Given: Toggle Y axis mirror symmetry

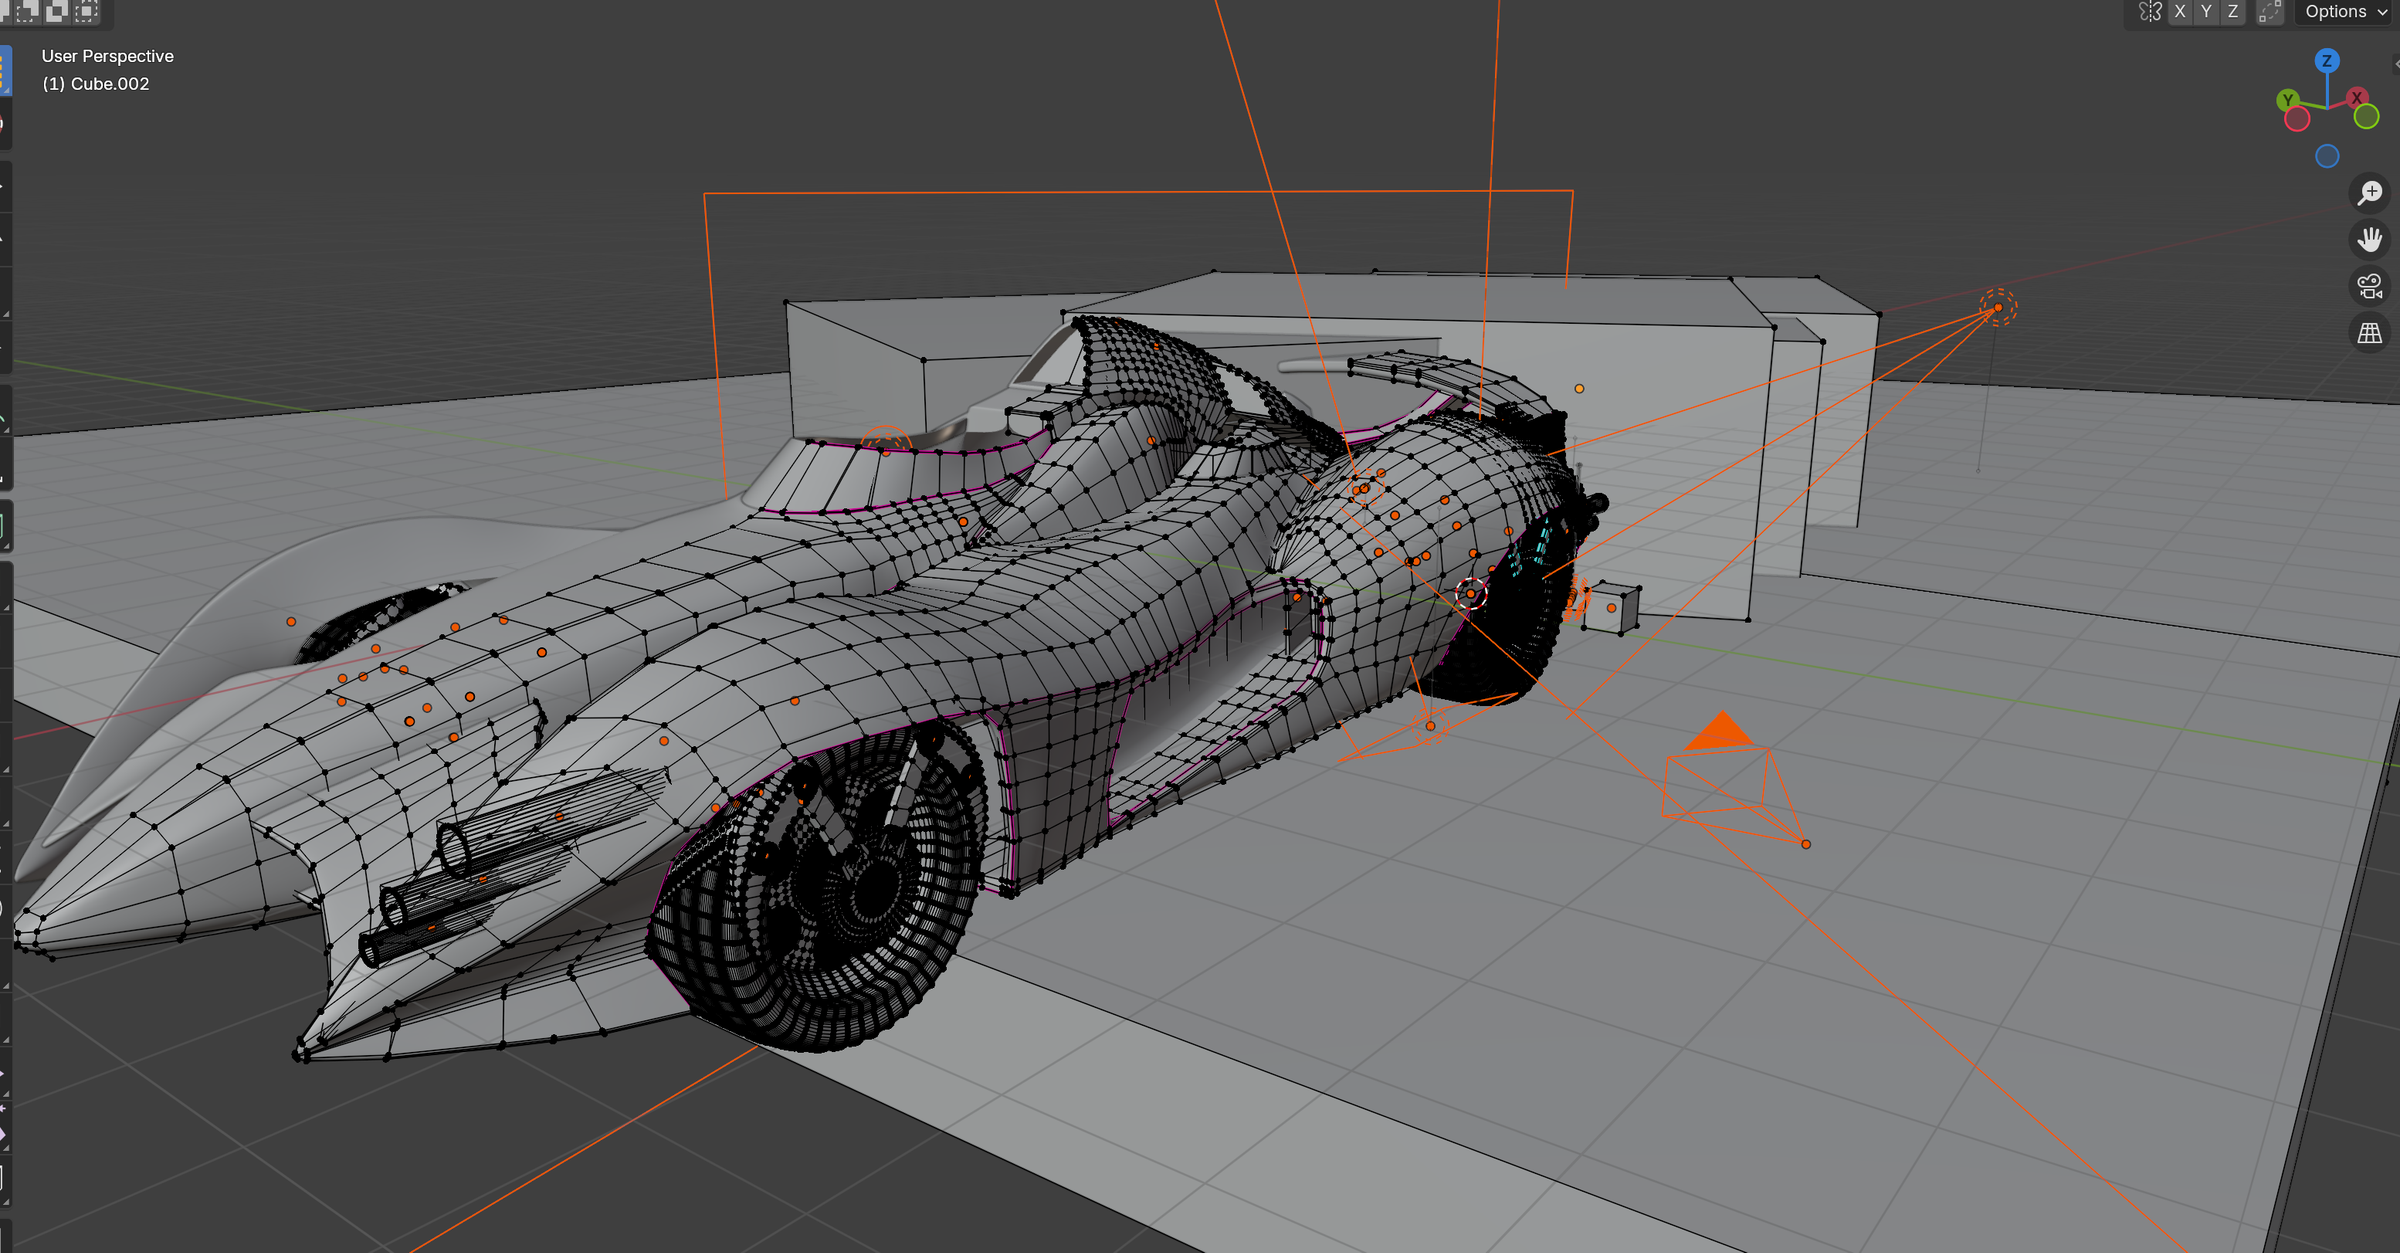Looking at the screenshot, I should (x=2206, y=12).
